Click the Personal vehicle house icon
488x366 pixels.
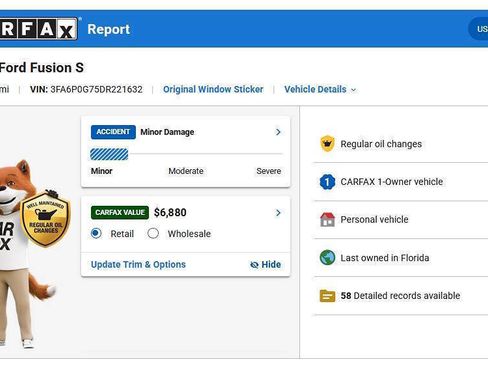point(327,220)
